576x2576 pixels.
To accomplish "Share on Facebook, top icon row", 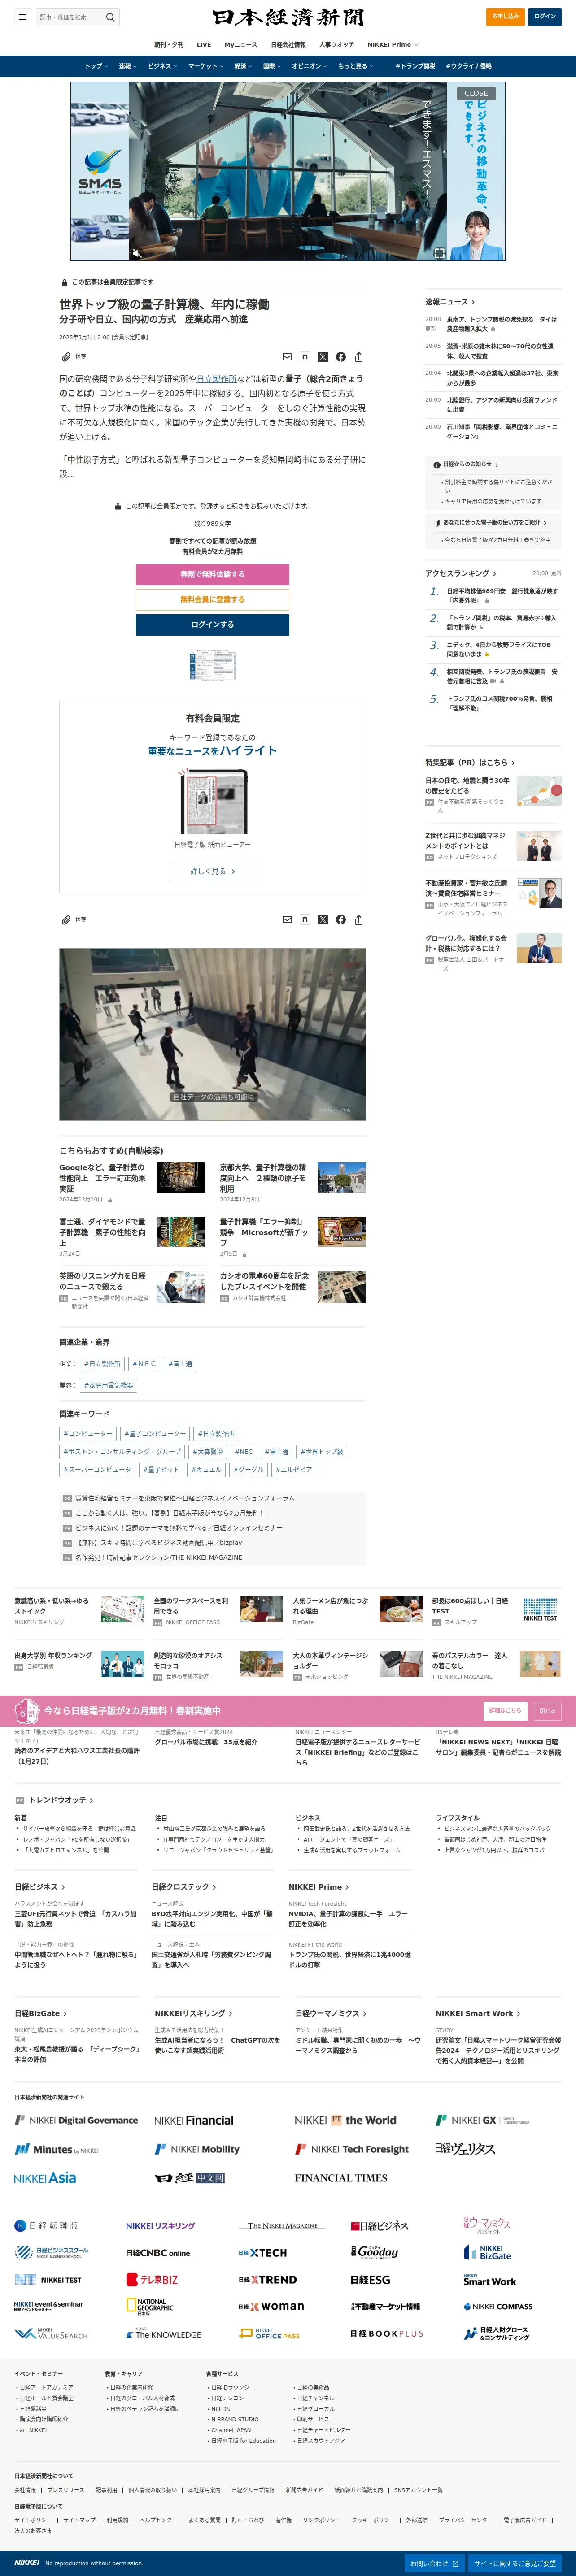I will click(341, 356).
